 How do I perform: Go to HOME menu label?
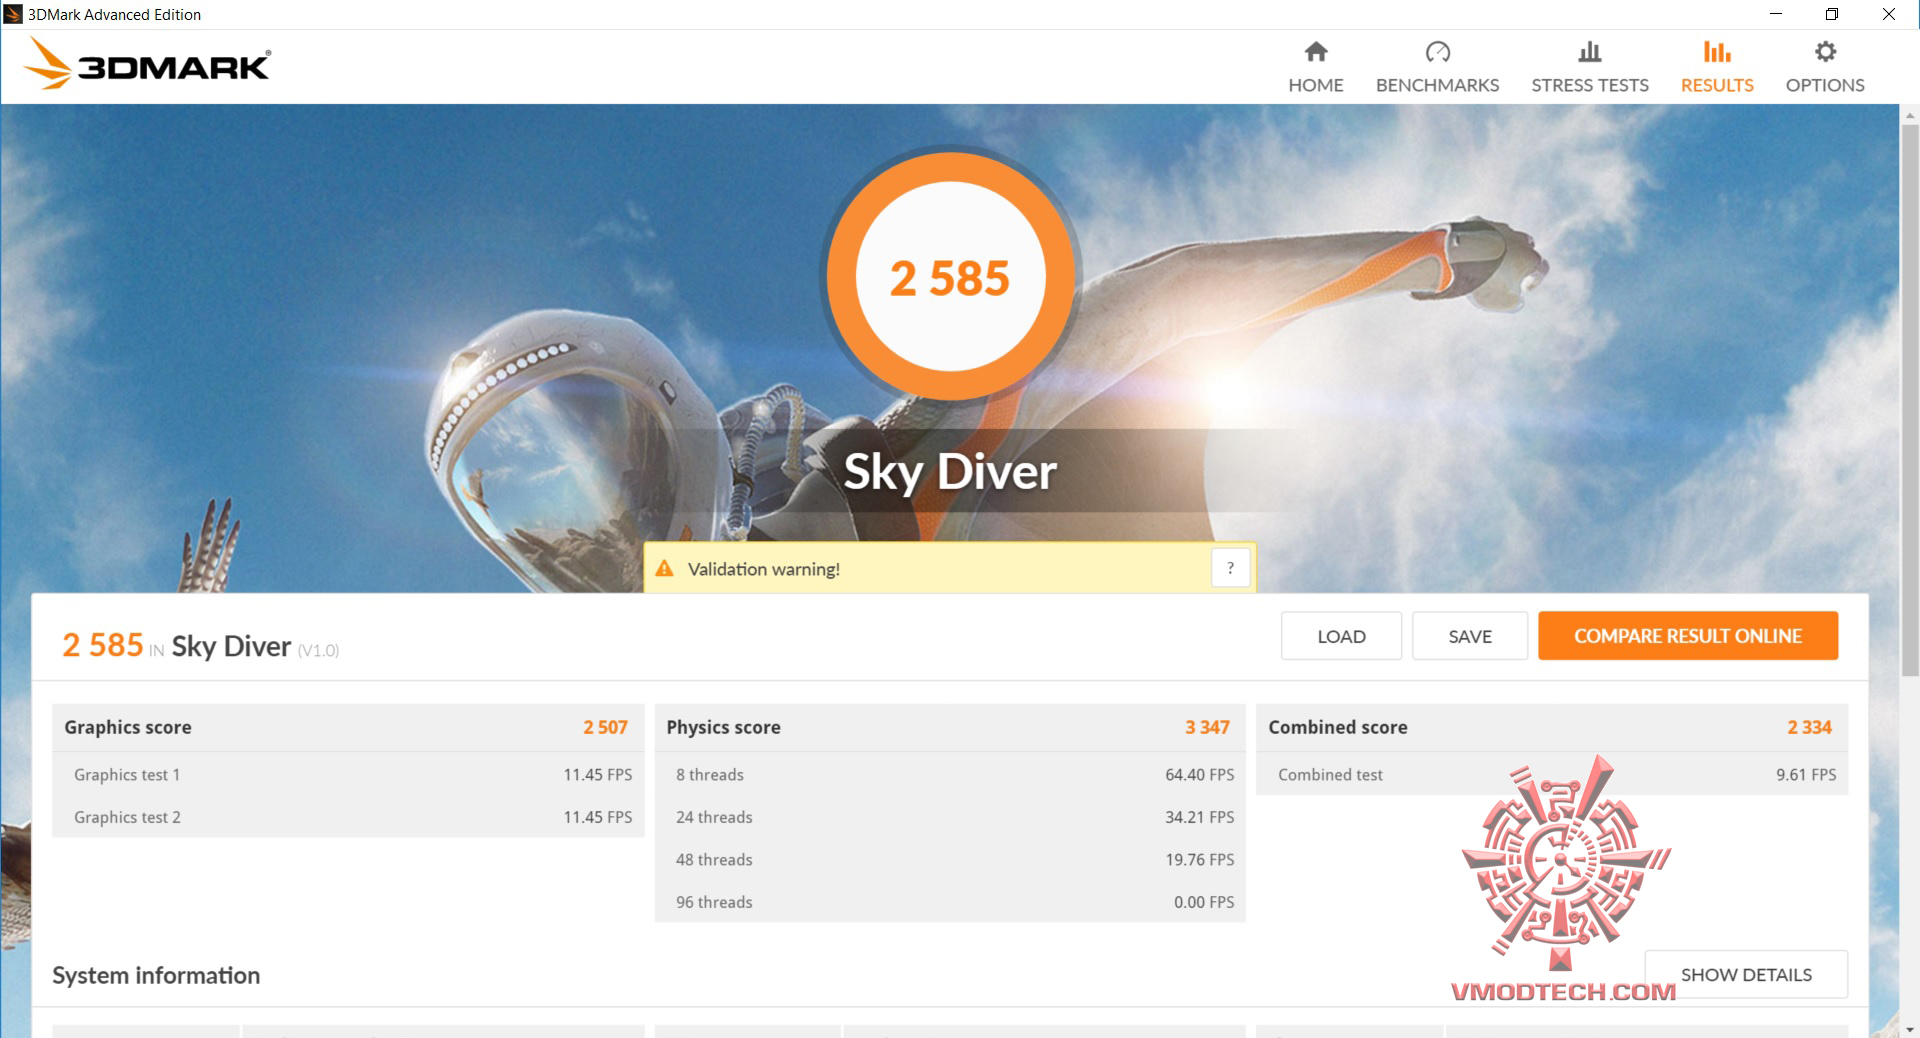point(1316,85)
